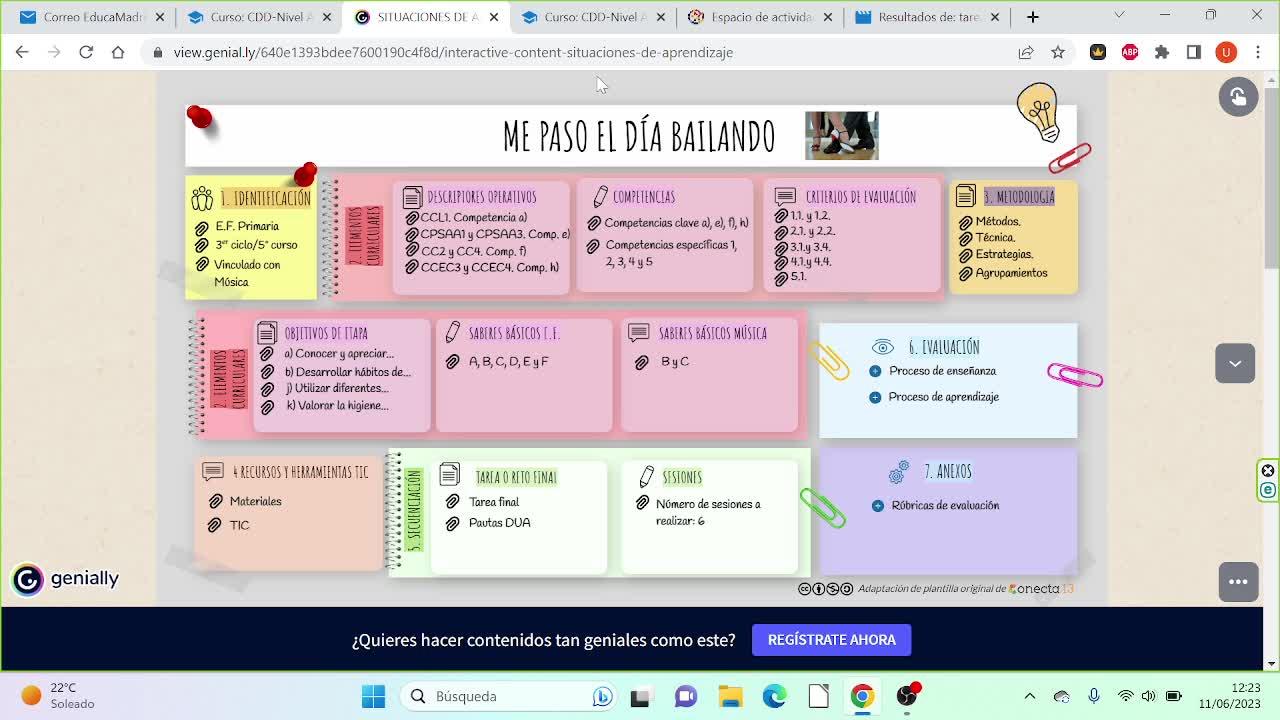Open File Explorer from taskbar
The height and width of the screenshot is (720, 1280).
click(x=730, y=696)
